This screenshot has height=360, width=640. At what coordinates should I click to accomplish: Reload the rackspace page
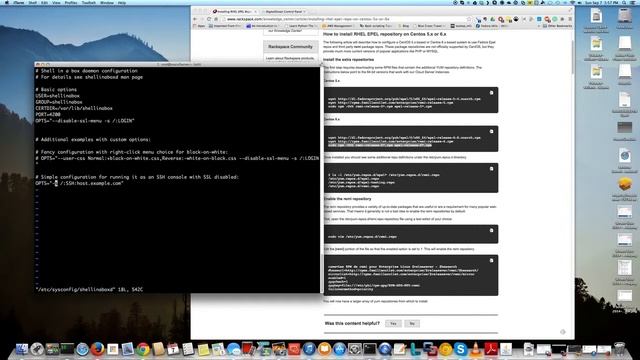tap(209, 19)
